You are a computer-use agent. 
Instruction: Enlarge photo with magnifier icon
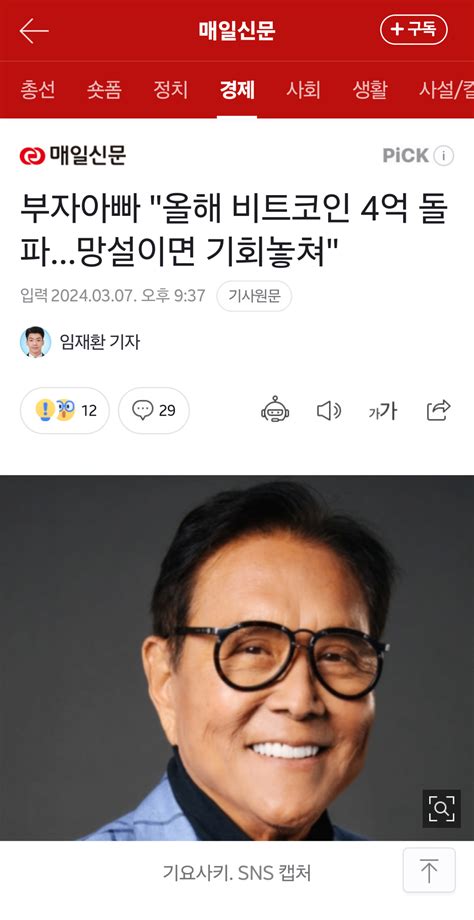pyautogui.click(x=442, y=809)
